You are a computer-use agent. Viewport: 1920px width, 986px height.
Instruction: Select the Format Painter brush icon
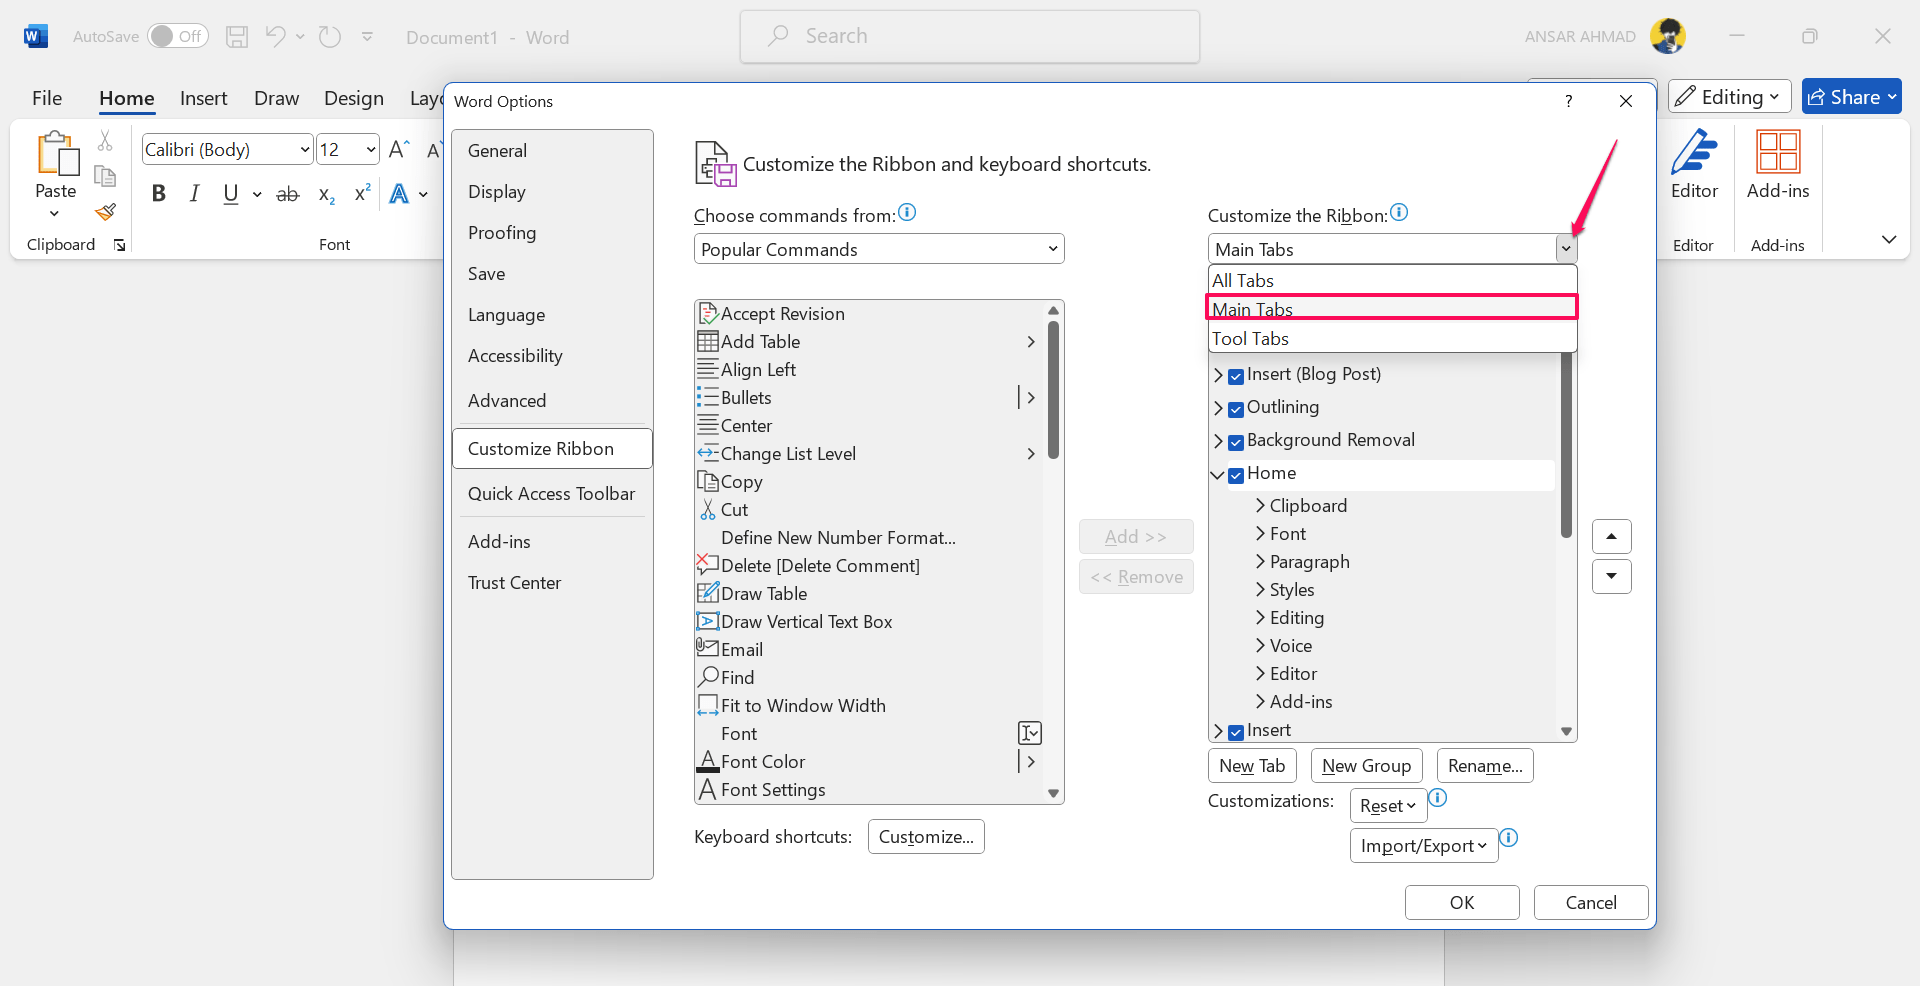click(105, 212)
